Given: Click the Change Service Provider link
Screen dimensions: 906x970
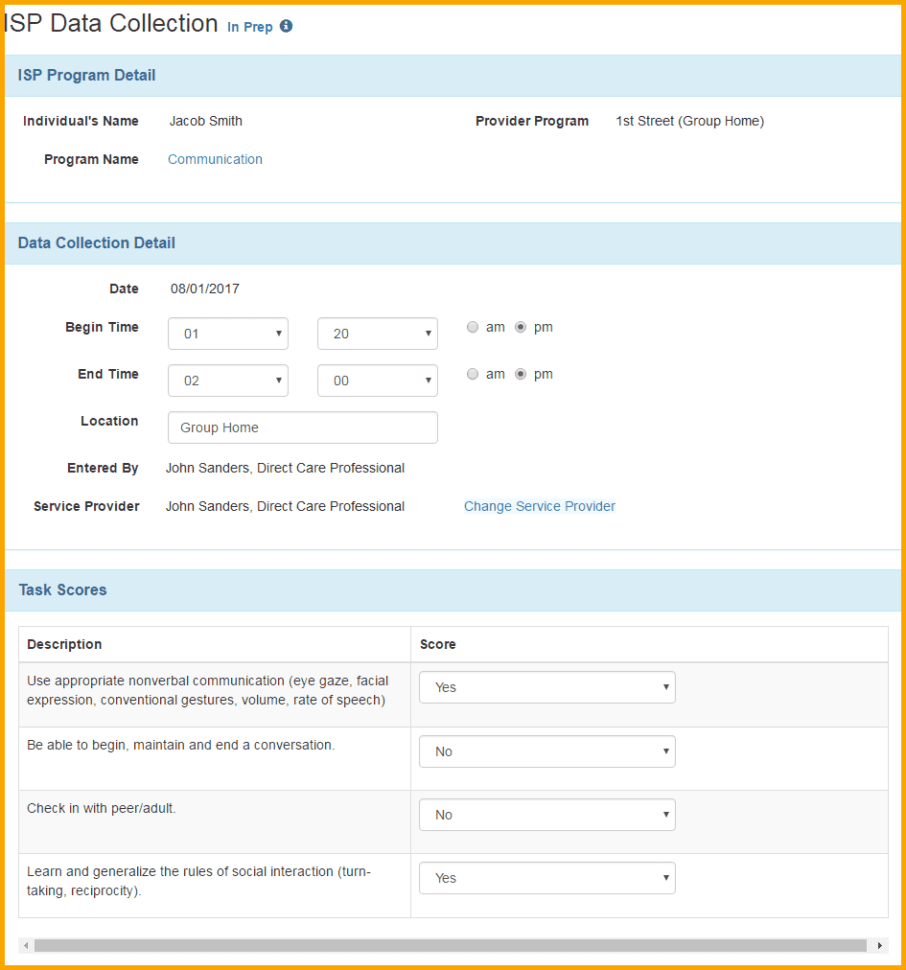Looking at the screenshot, I should [x=539, y=506].
